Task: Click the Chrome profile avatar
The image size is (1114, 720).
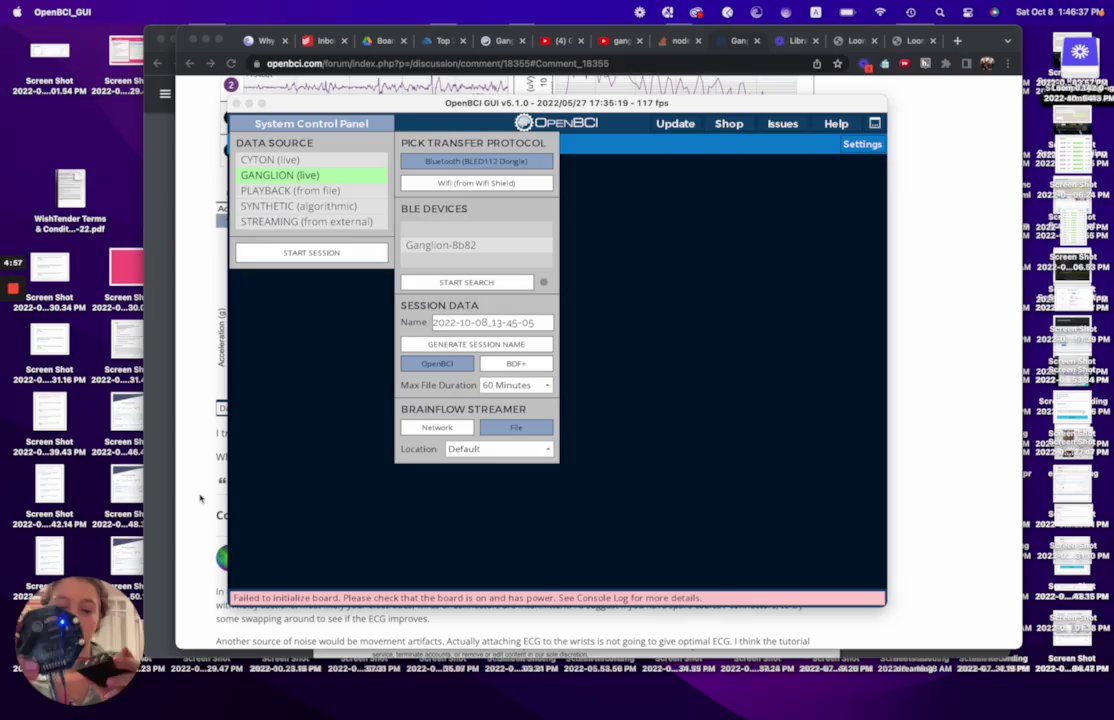Action: click(987, 63)
